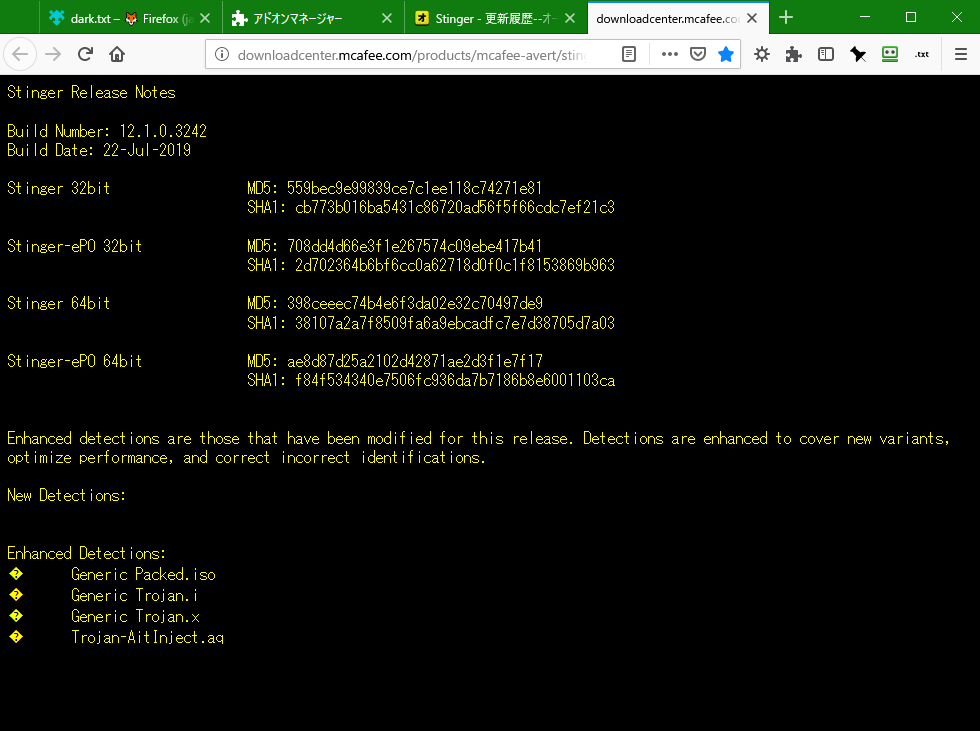Go back to the previous page
Screen dimensions: 980x731
pyautogui.click(x=20, y=54)
